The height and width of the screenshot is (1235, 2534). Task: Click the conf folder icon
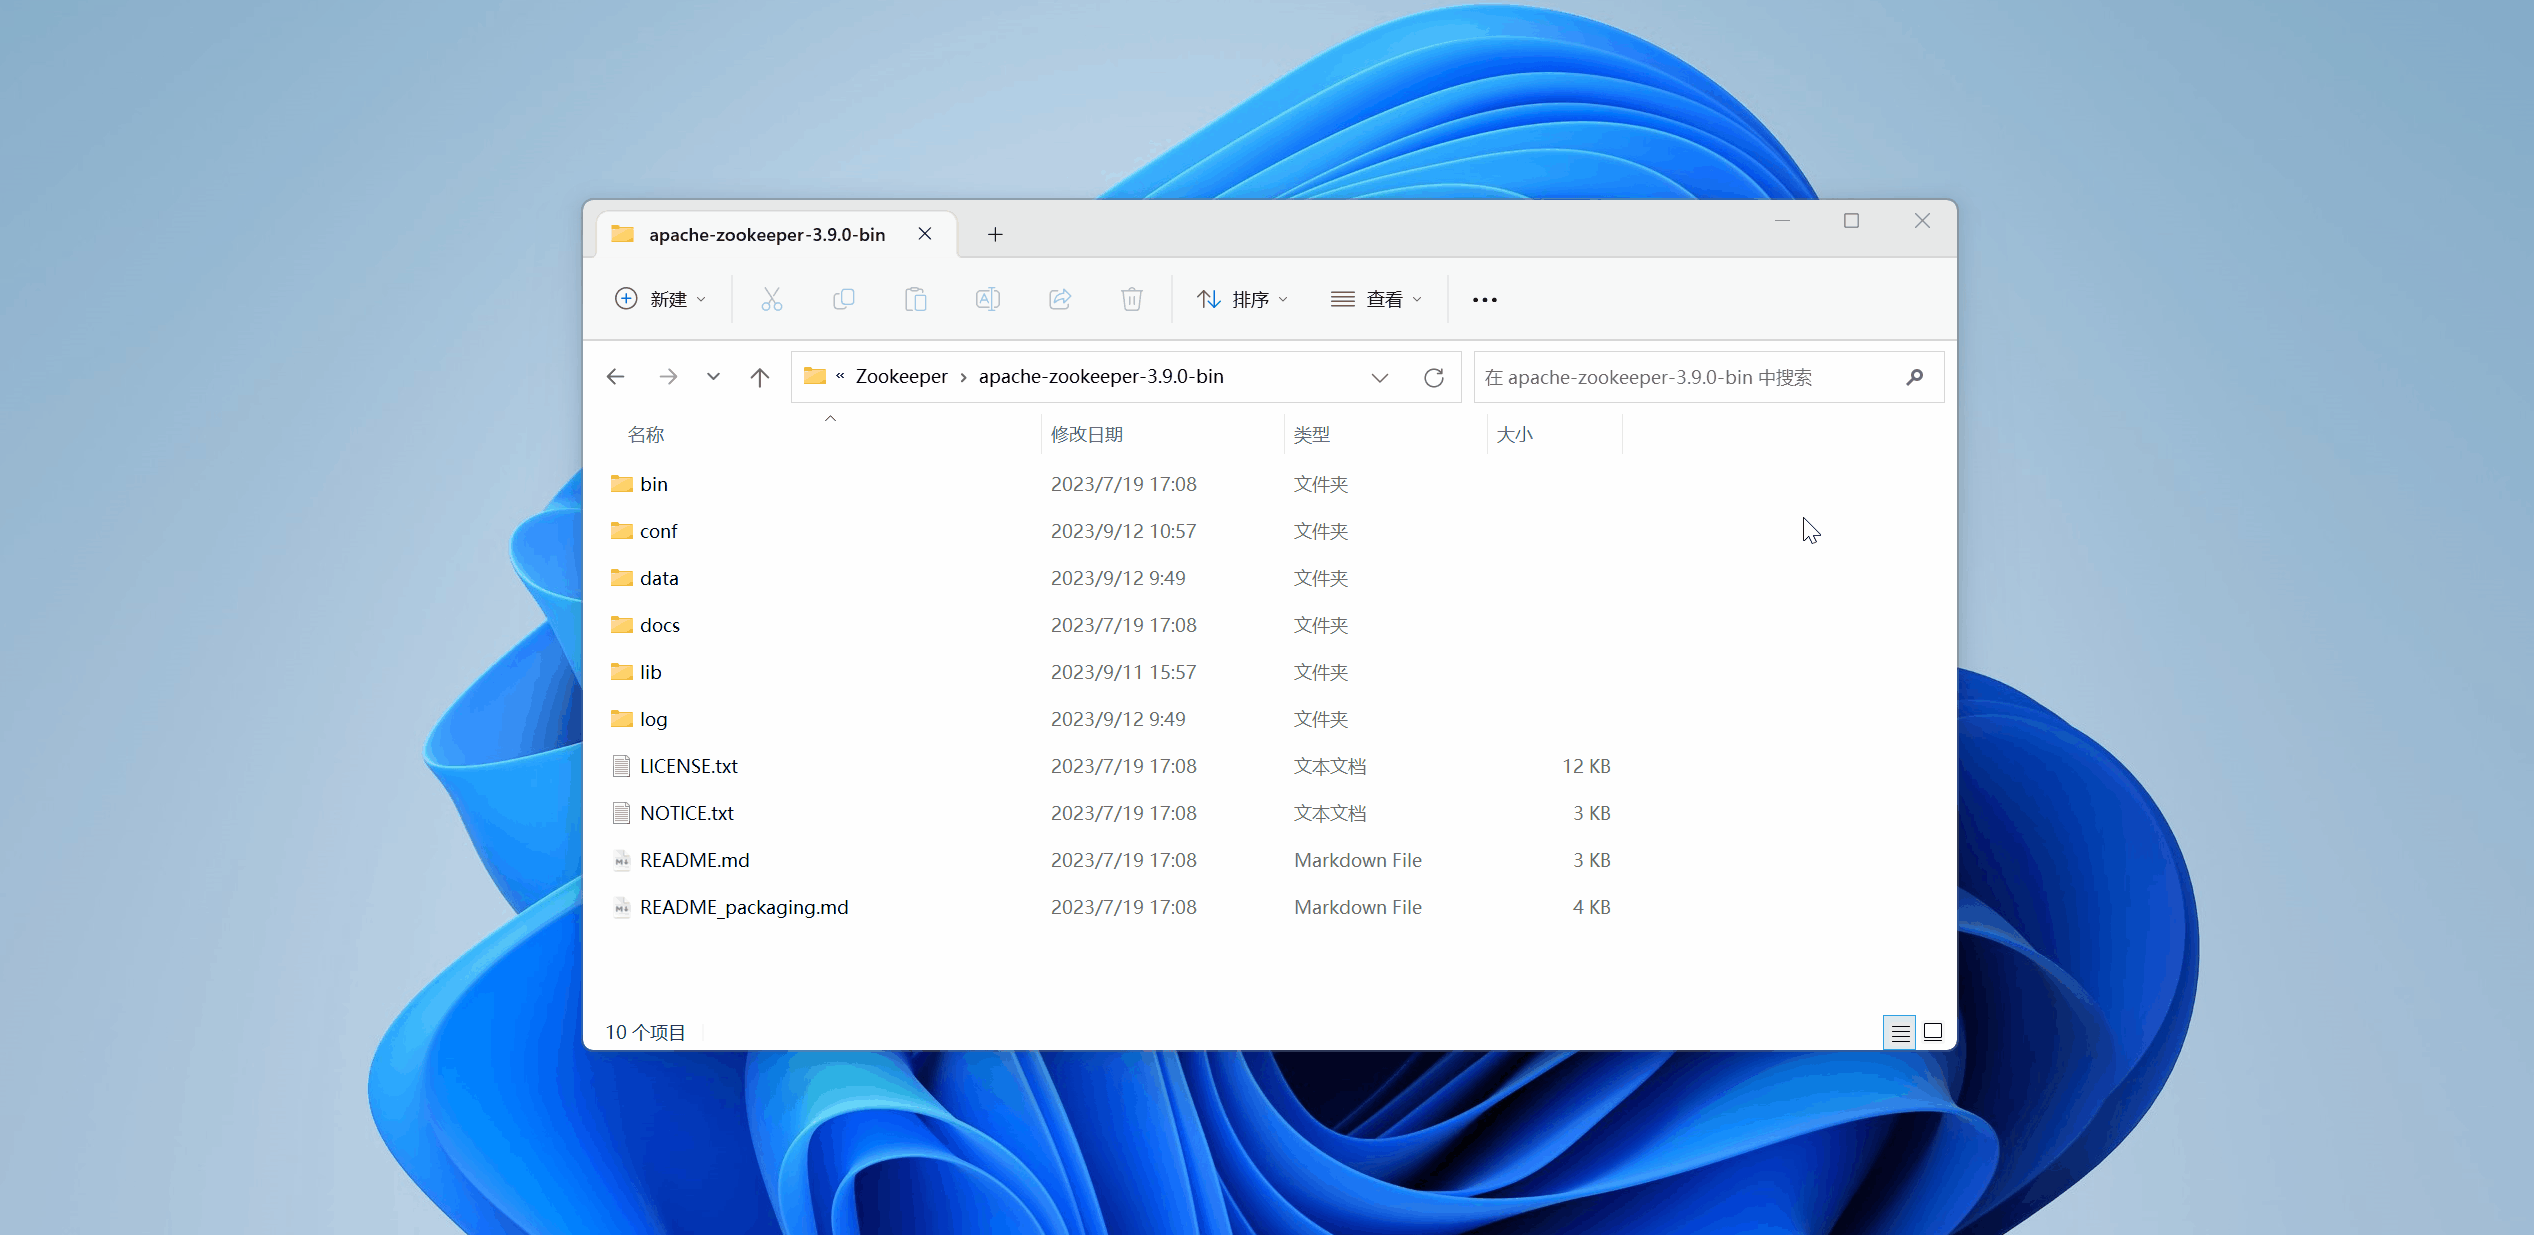(622, 531)
